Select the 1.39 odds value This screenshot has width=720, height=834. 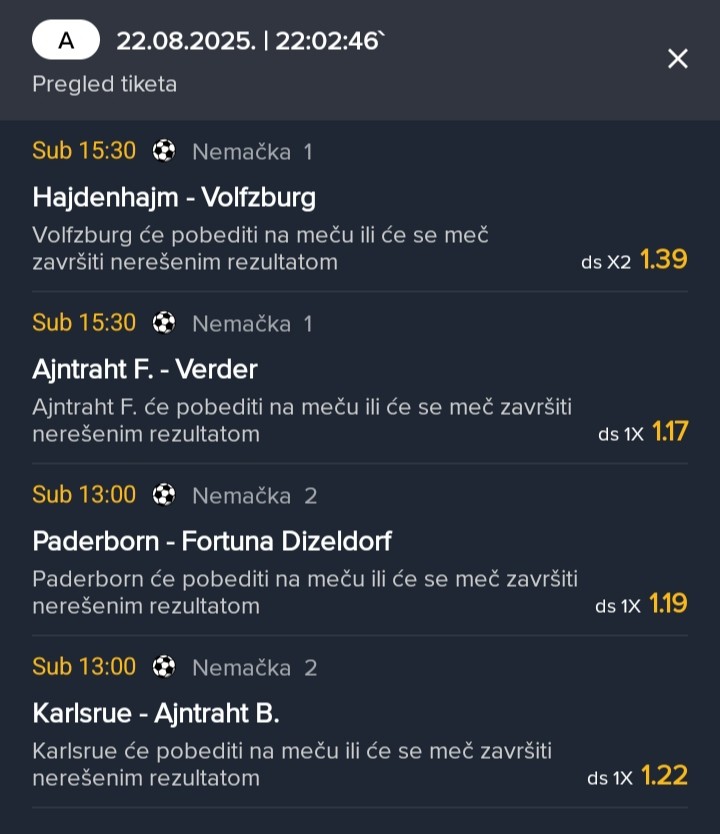point(663,260)
